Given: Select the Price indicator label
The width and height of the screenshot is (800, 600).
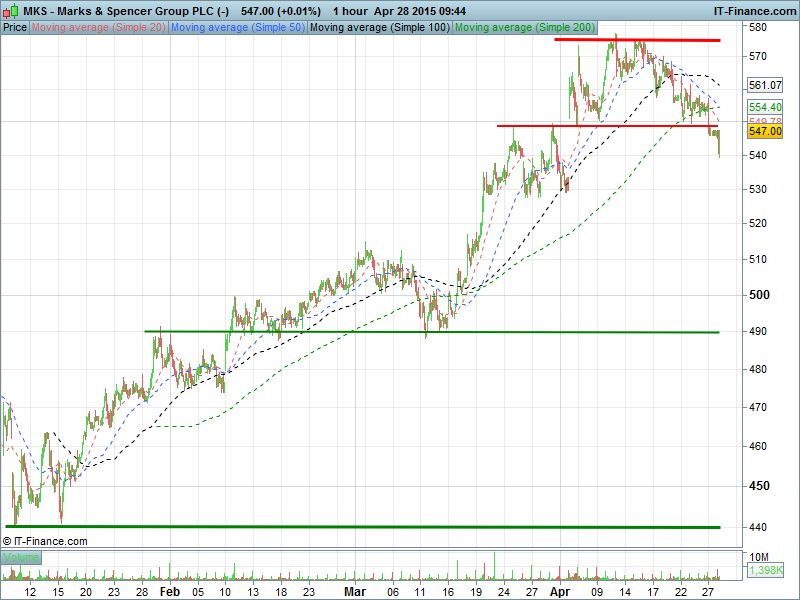Looking at the screenshot, I should coord(15,28).
